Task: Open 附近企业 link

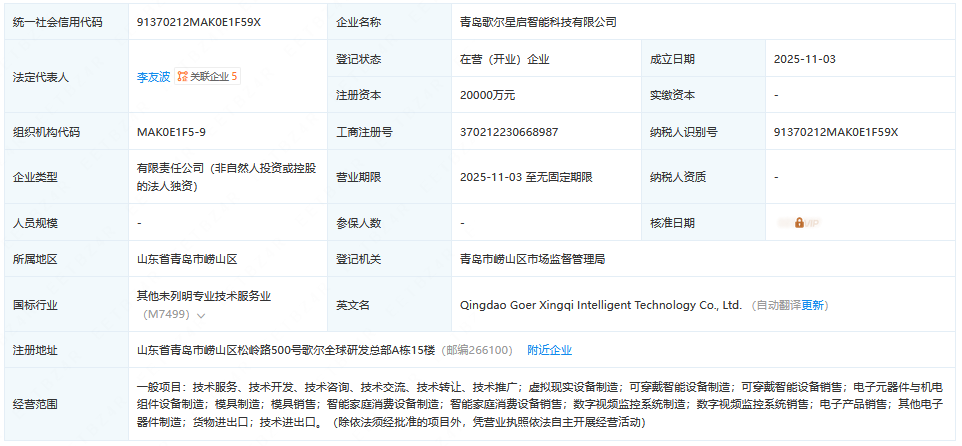Action: pyautogui.click(x=550, y=350)
